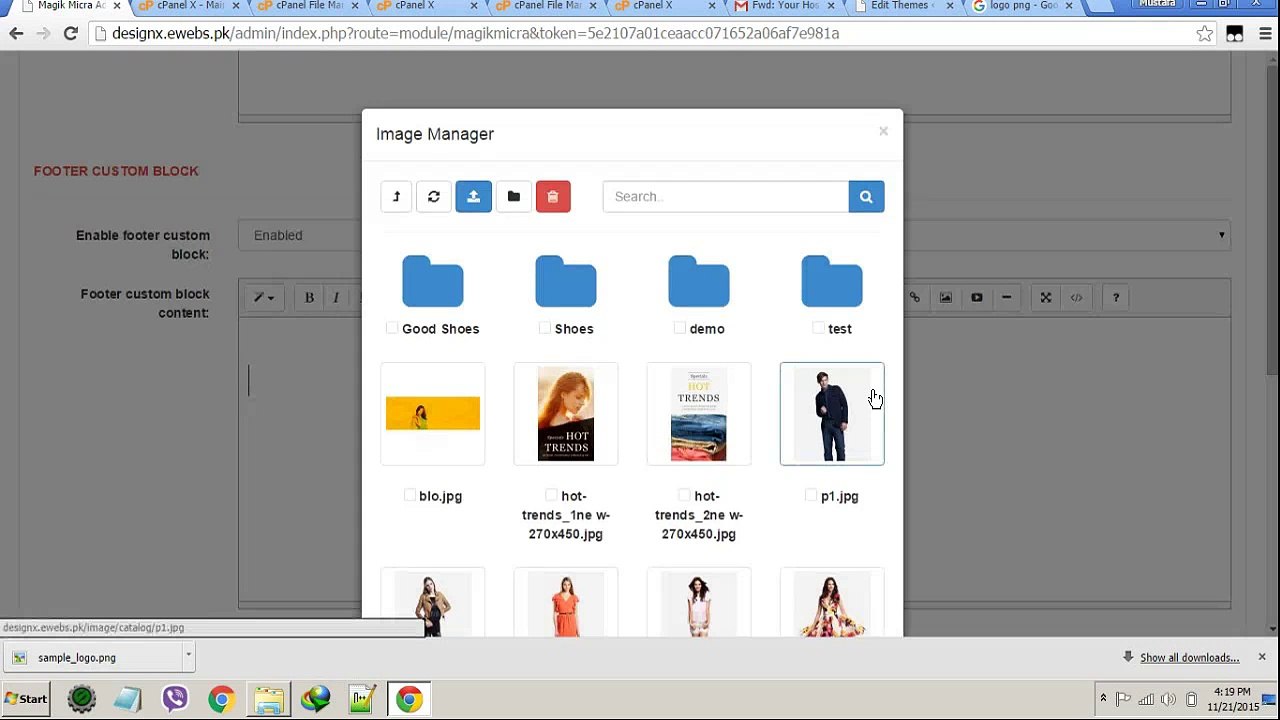Click the red delete trash icon

[x=553, y=197]
